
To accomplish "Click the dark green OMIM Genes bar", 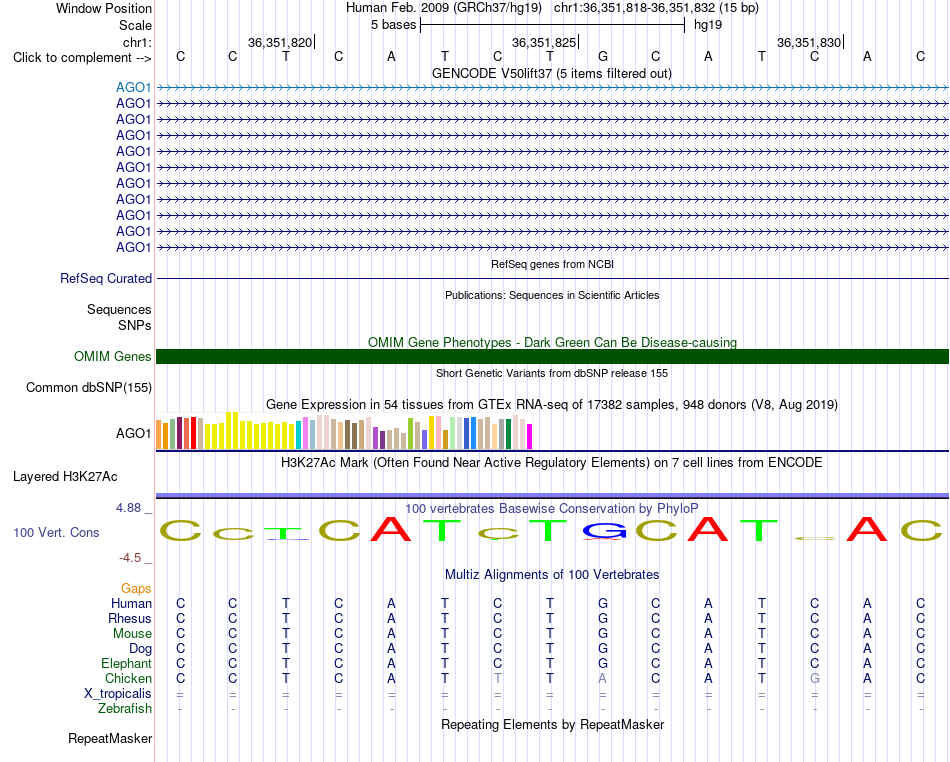I will click(552, 357).
